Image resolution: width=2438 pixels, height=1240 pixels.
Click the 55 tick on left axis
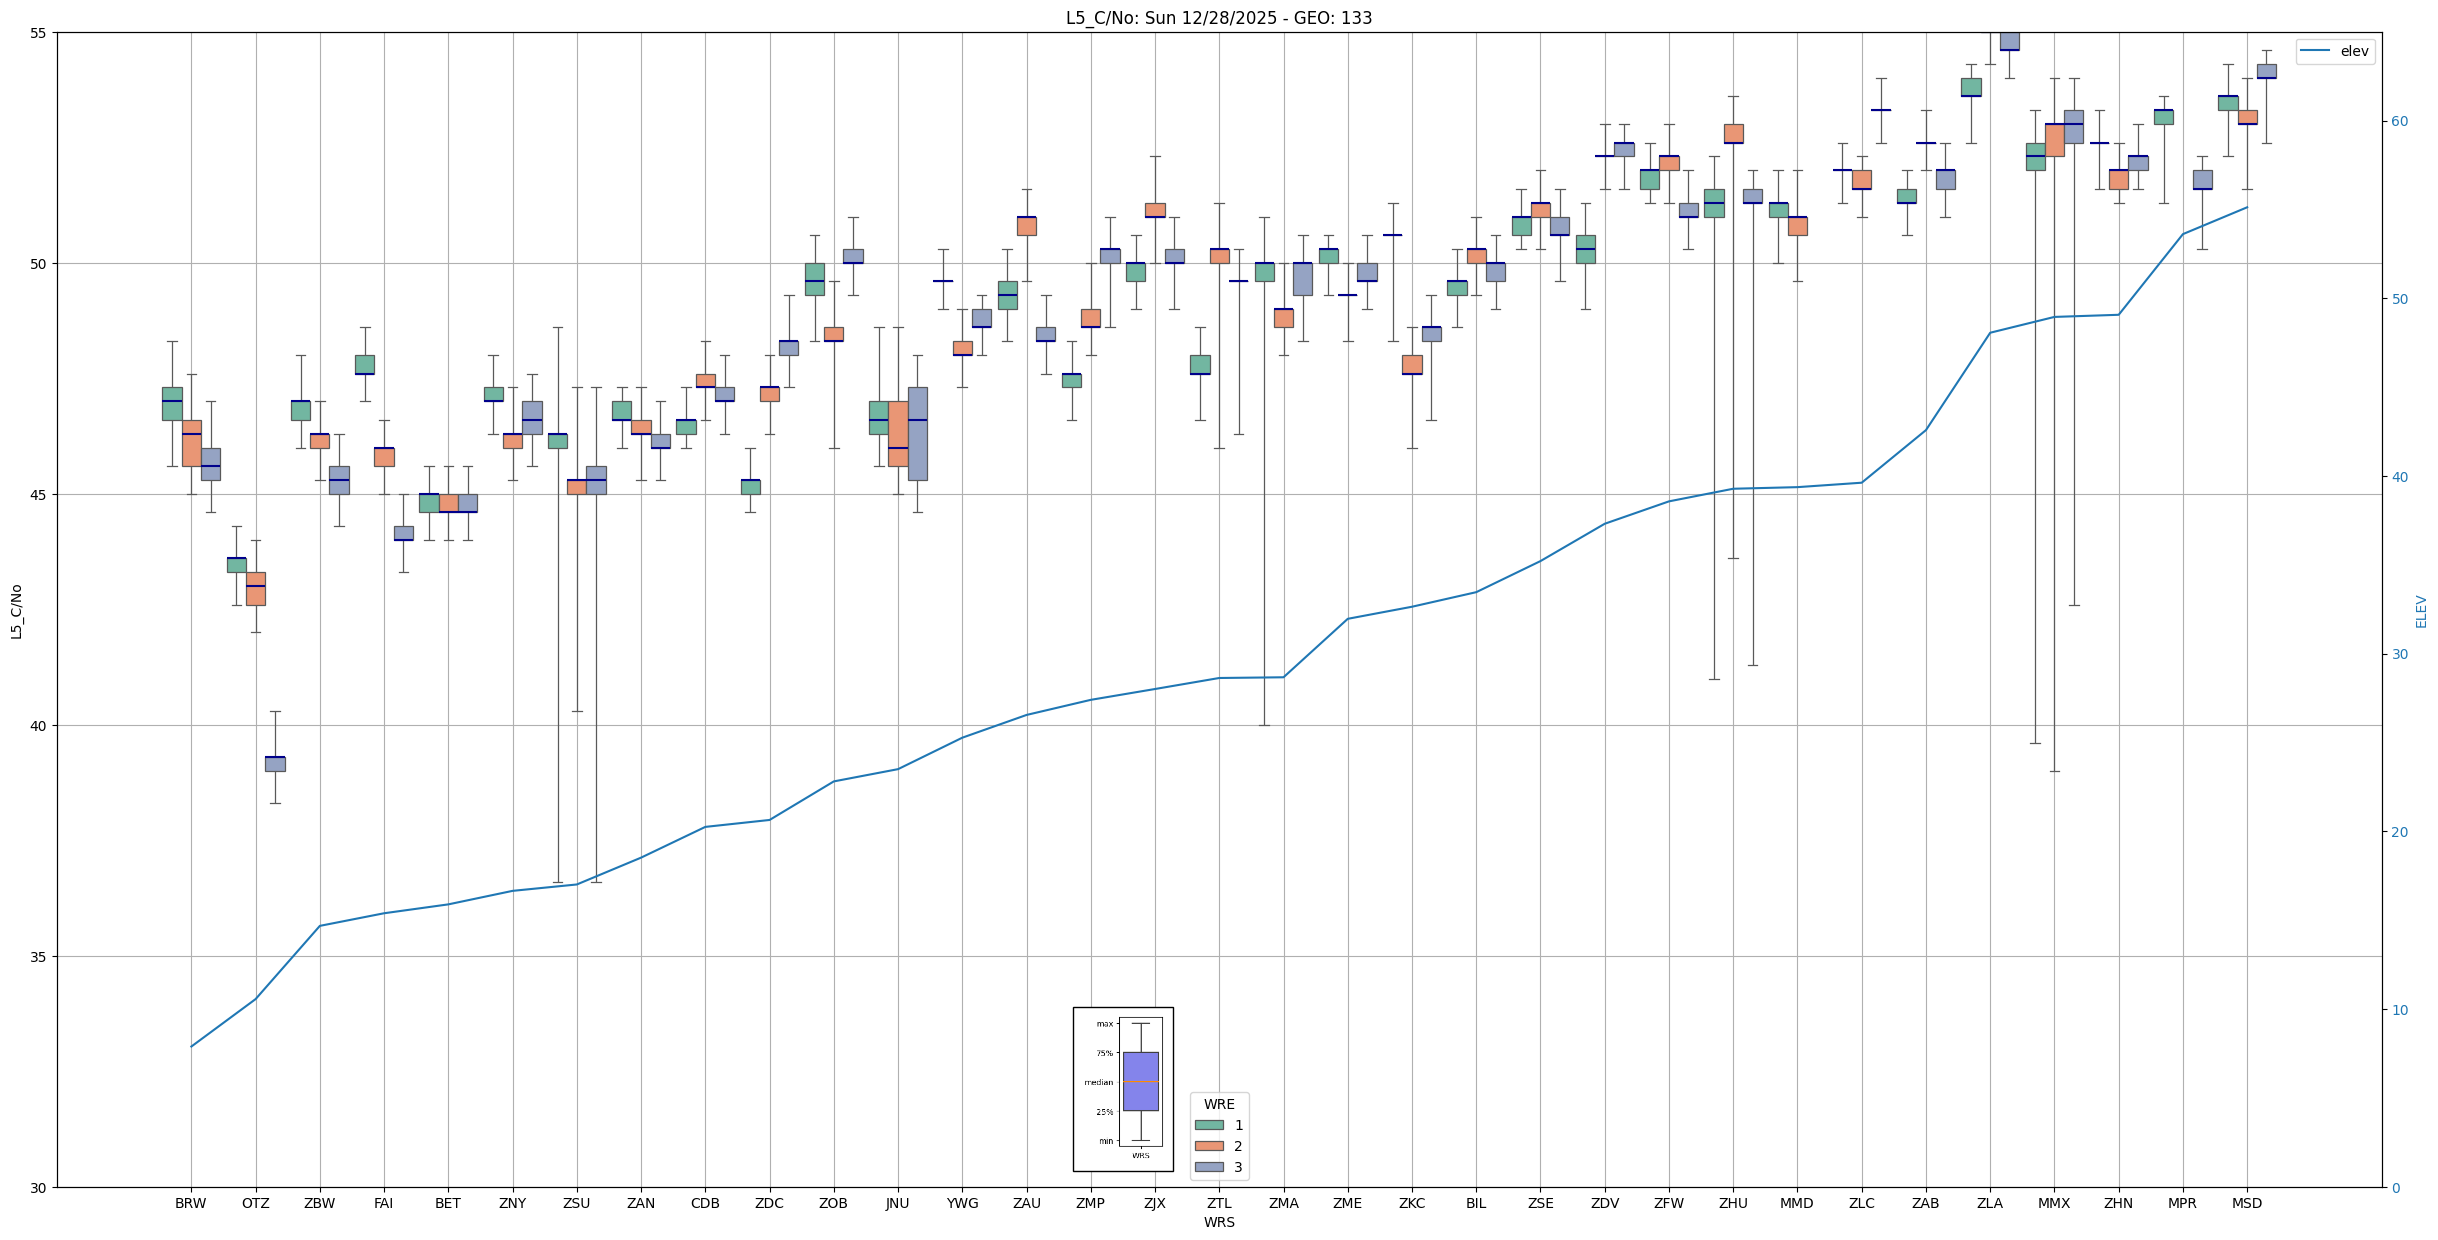39,33
